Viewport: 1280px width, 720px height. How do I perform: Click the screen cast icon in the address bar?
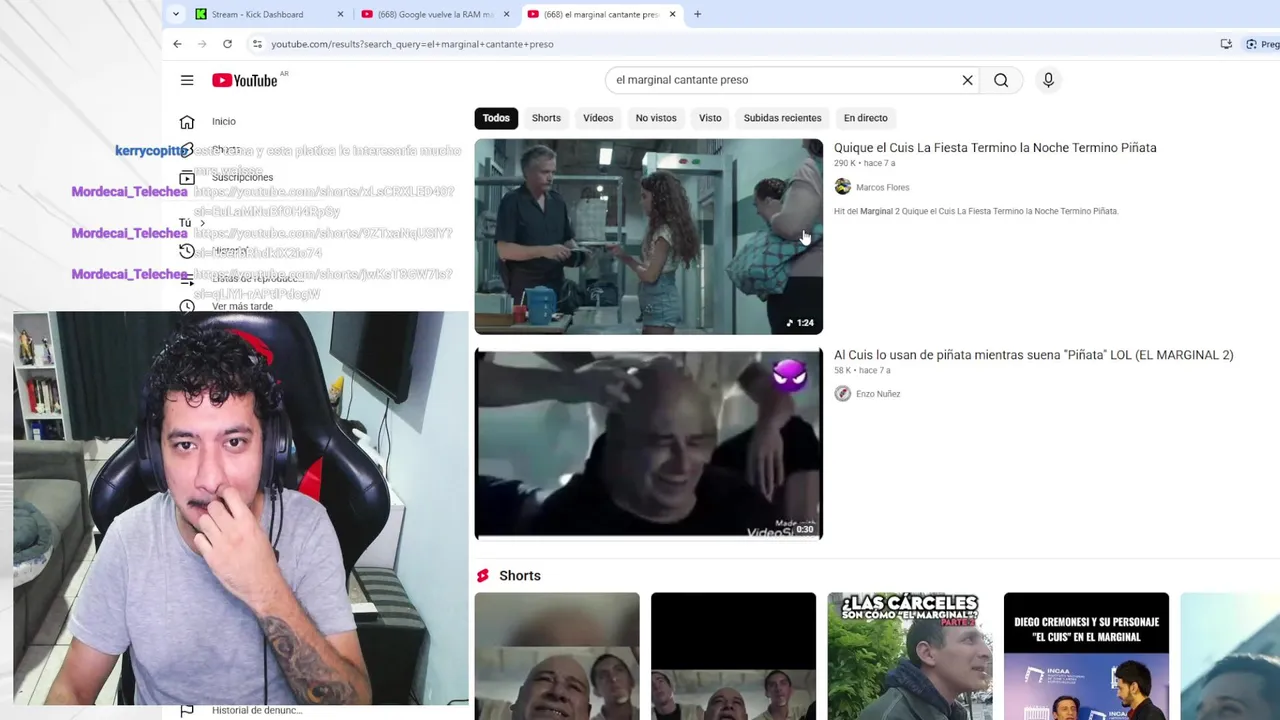pyautogui.click(x=1226, y=44)
